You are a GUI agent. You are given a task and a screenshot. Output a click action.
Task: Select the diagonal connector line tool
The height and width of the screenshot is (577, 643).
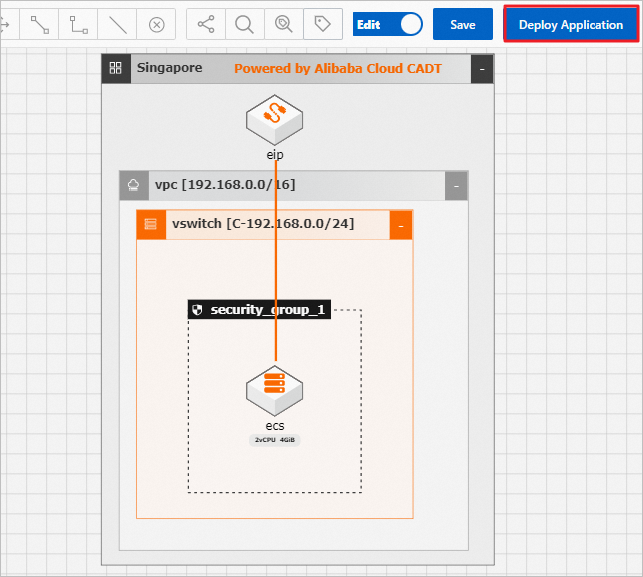click(x=40, y=25)
